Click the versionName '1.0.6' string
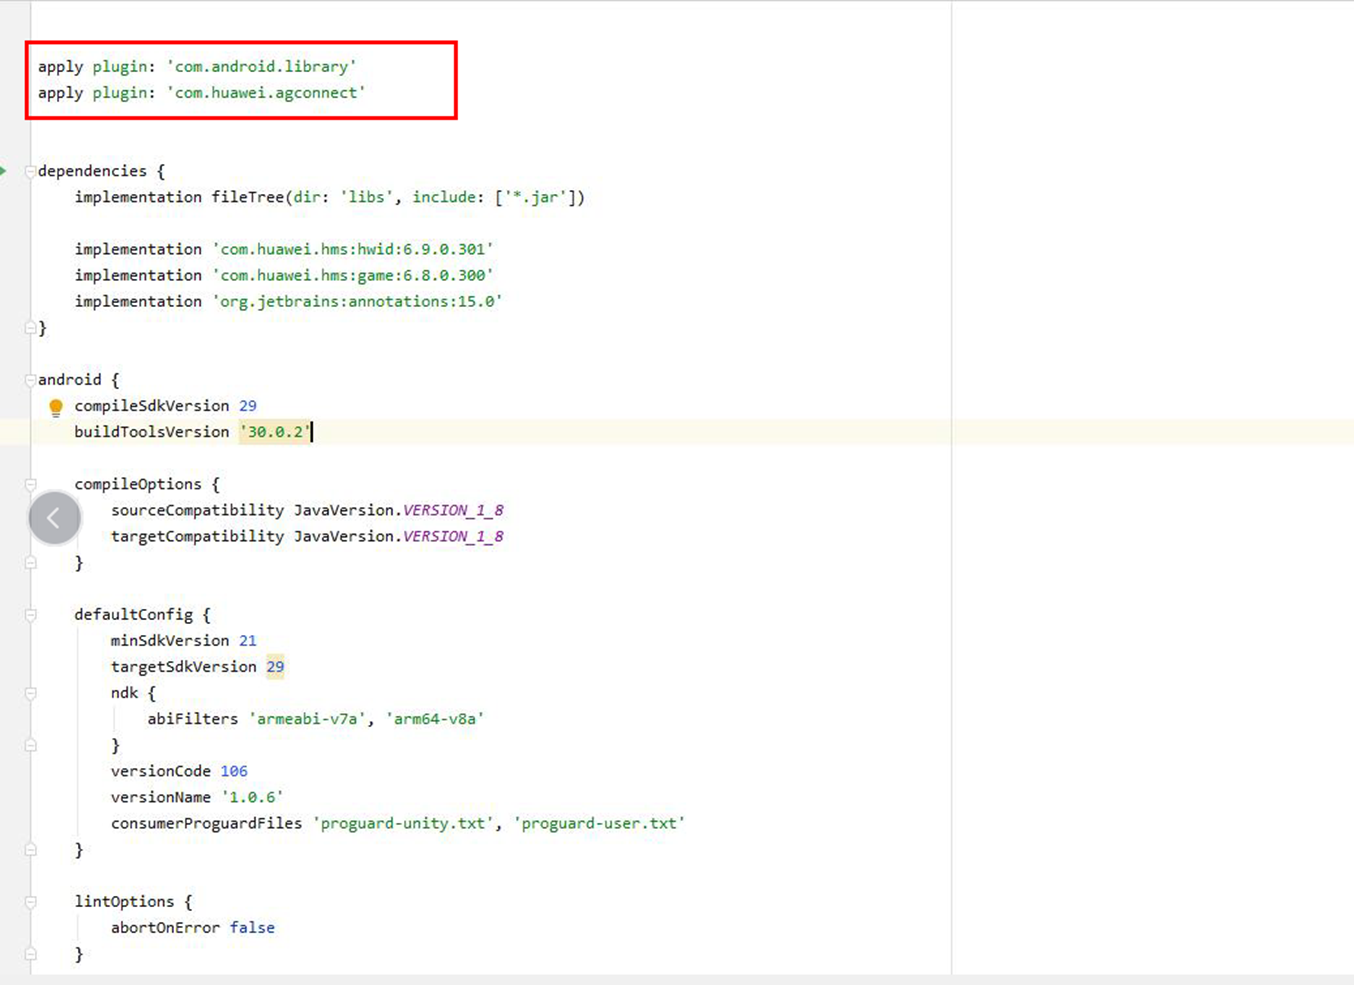Screen dimensions: 1354x985 coord(252,797)
